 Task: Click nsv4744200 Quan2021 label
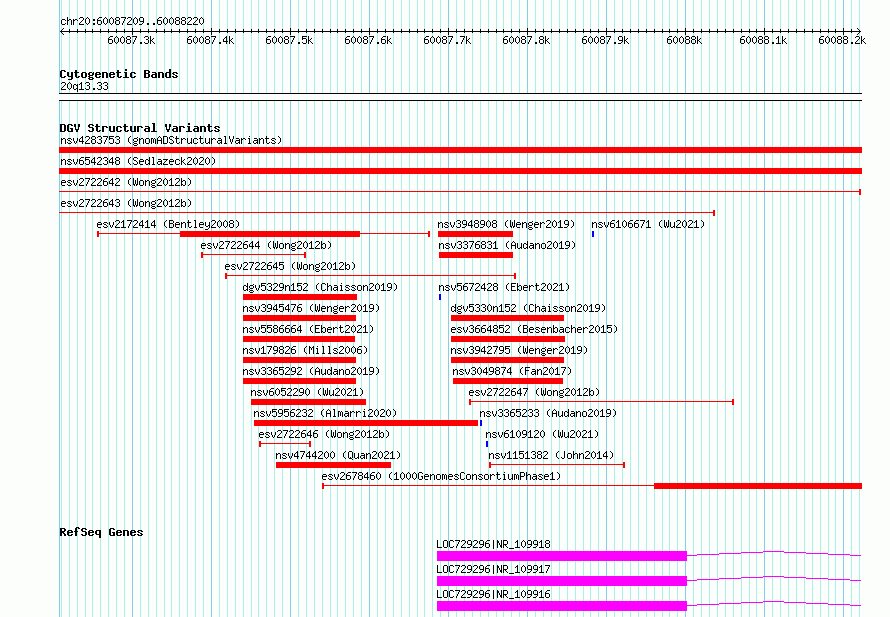click(x=338, y=455)
